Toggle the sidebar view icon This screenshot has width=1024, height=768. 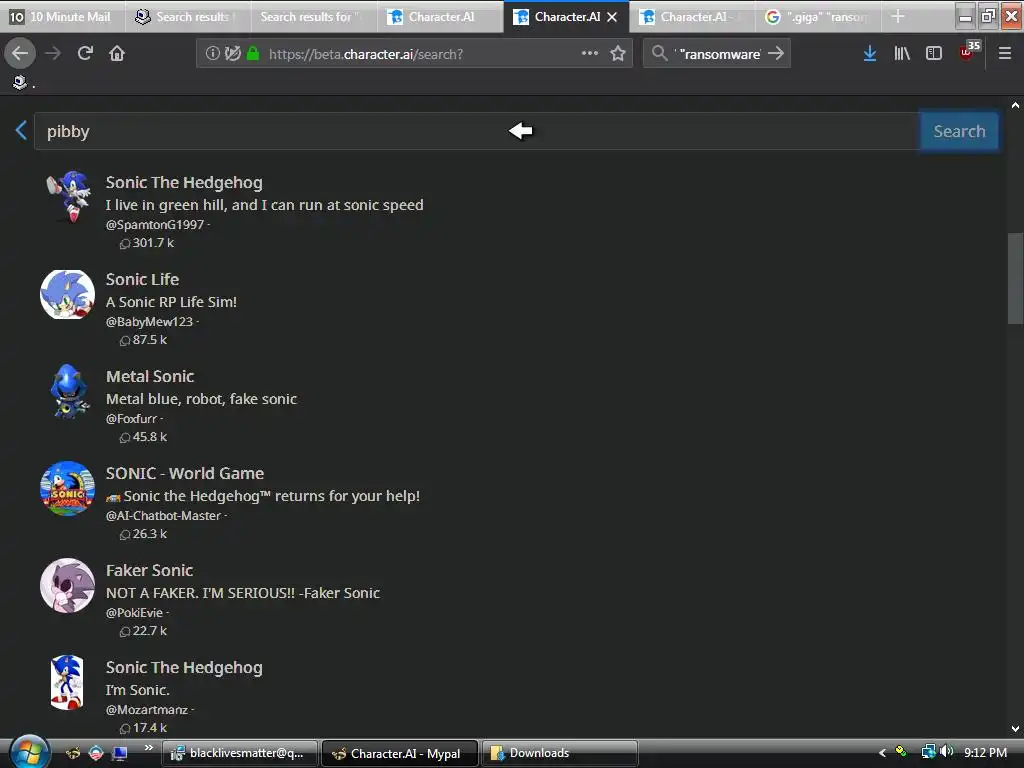pyautogui.click(x=934, y=53)
